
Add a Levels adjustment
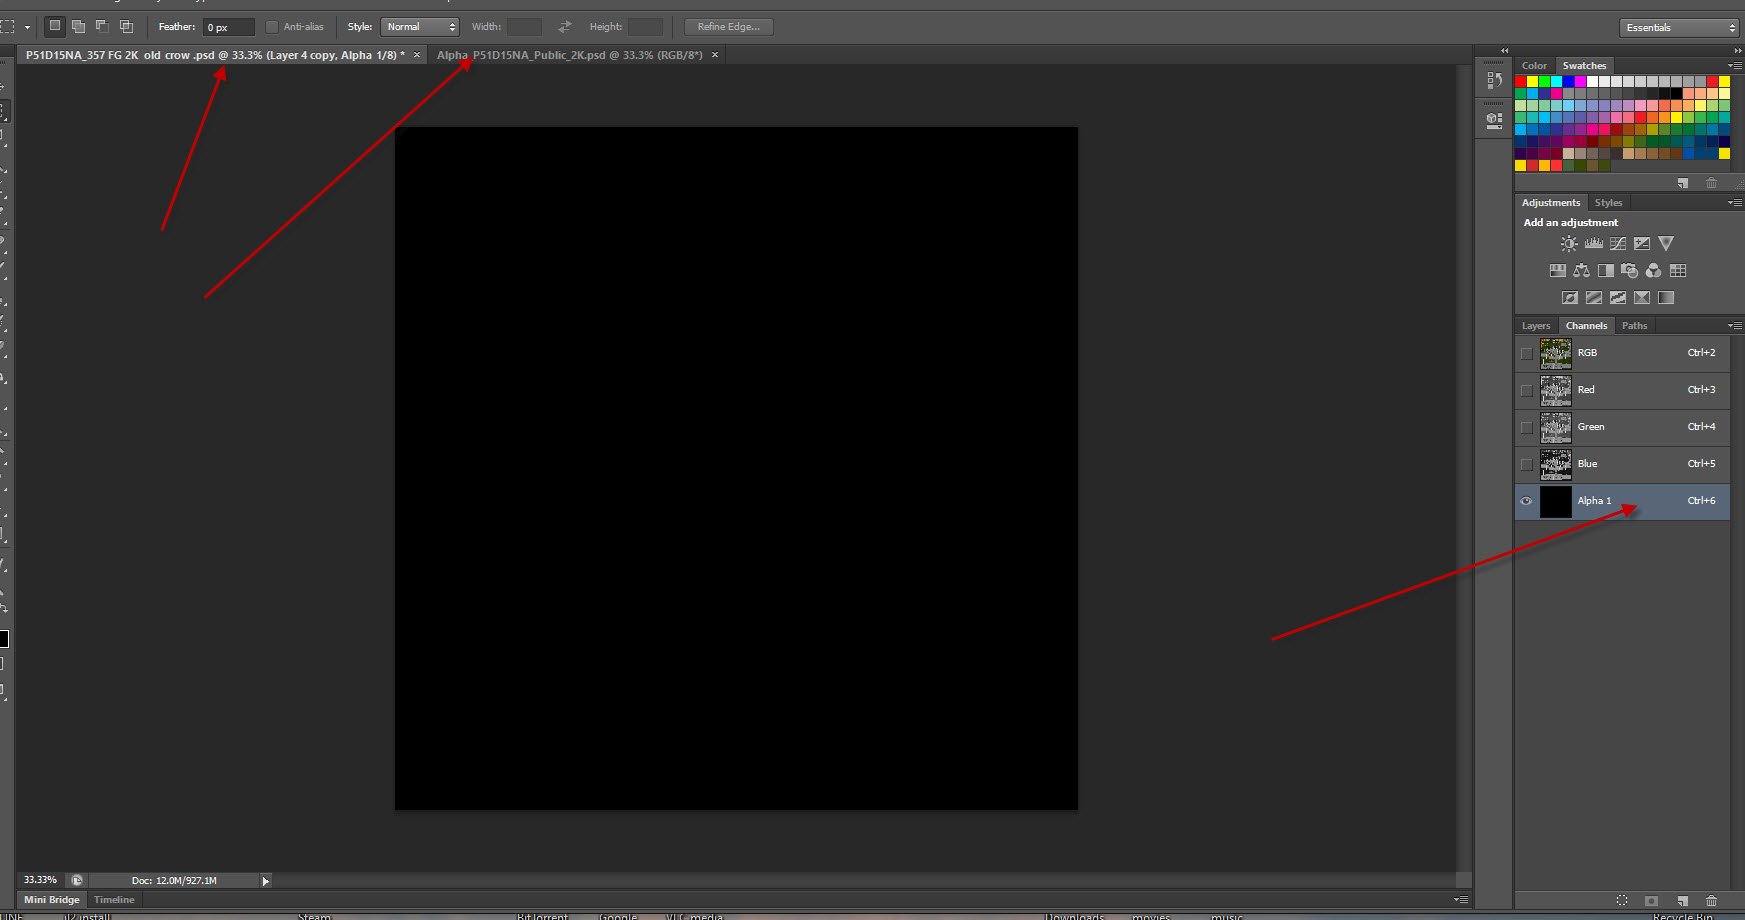pos(1593,244)
